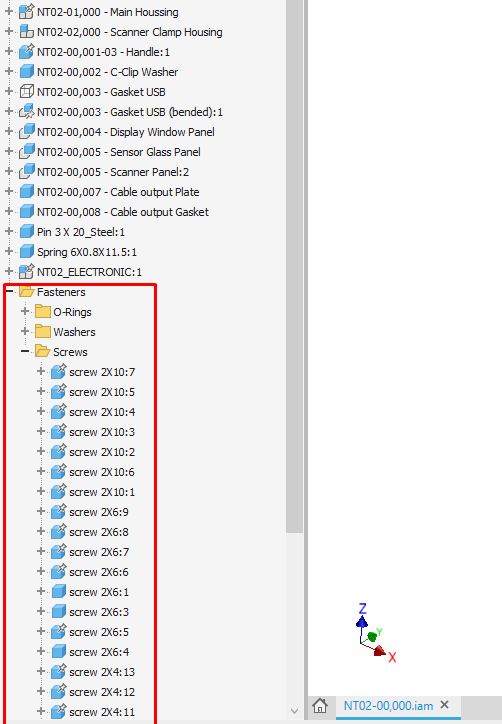
Task: Click the screw 2X4:13 part icon
Action: tap(59, 671)
